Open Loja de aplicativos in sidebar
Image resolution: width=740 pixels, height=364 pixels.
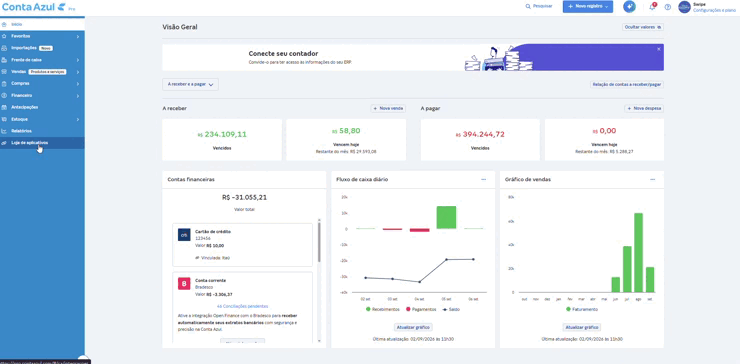(x=42, y=143)
